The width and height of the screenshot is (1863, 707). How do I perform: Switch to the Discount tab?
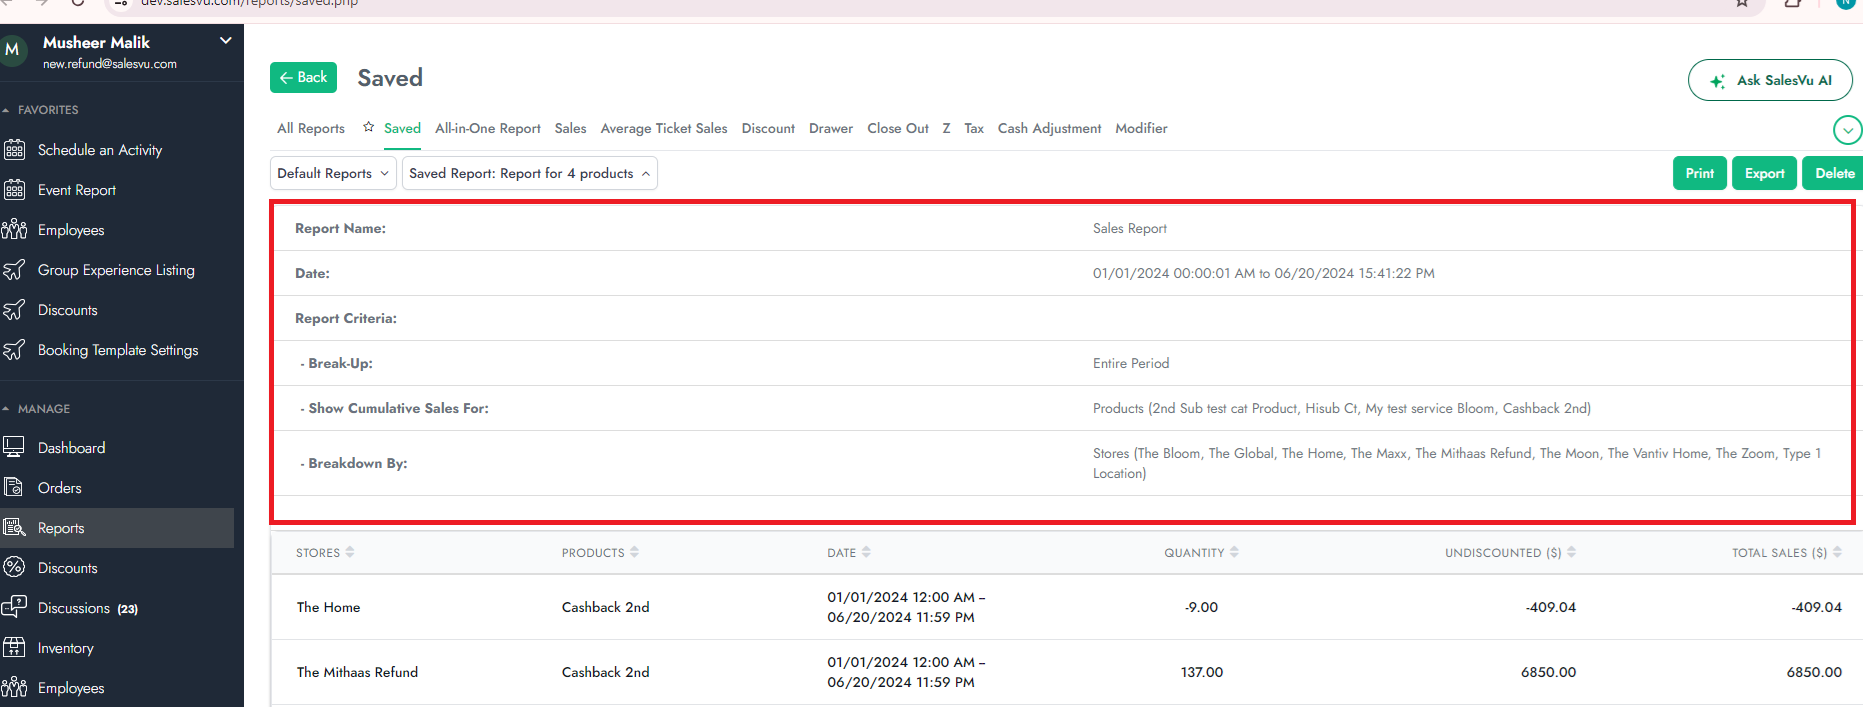(768, 129)
